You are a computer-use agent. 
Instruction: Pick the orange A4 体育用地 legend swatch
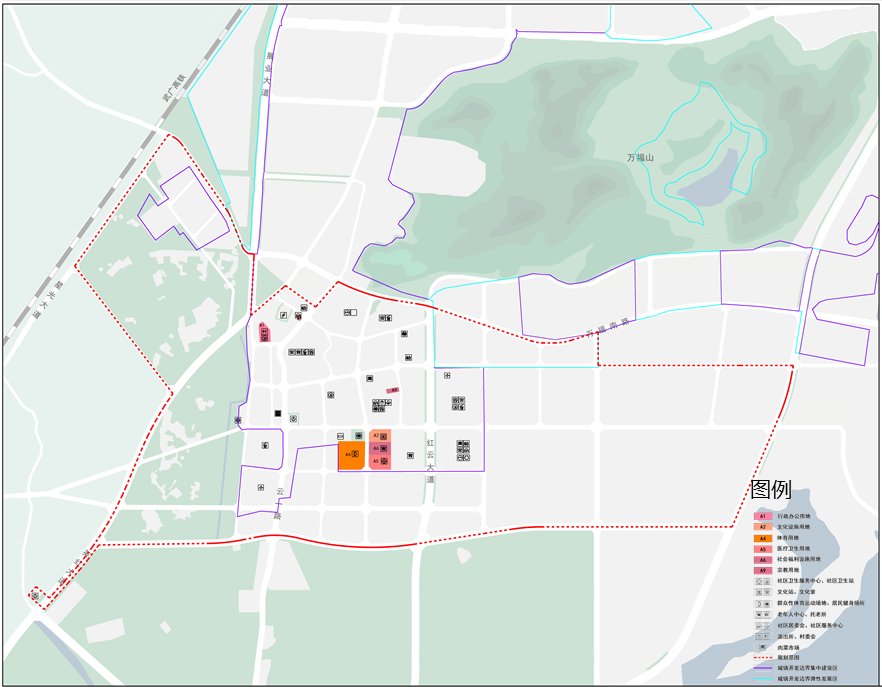click(763, 538)
